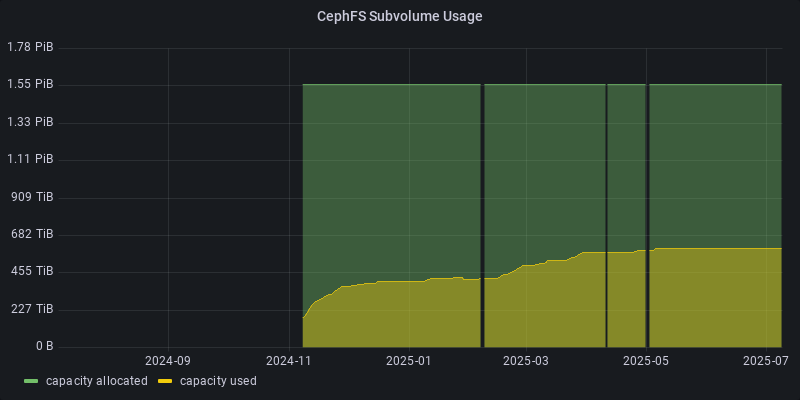
Task: Click the 2024-09 x-axis date label
Action: tap(168, 361)
